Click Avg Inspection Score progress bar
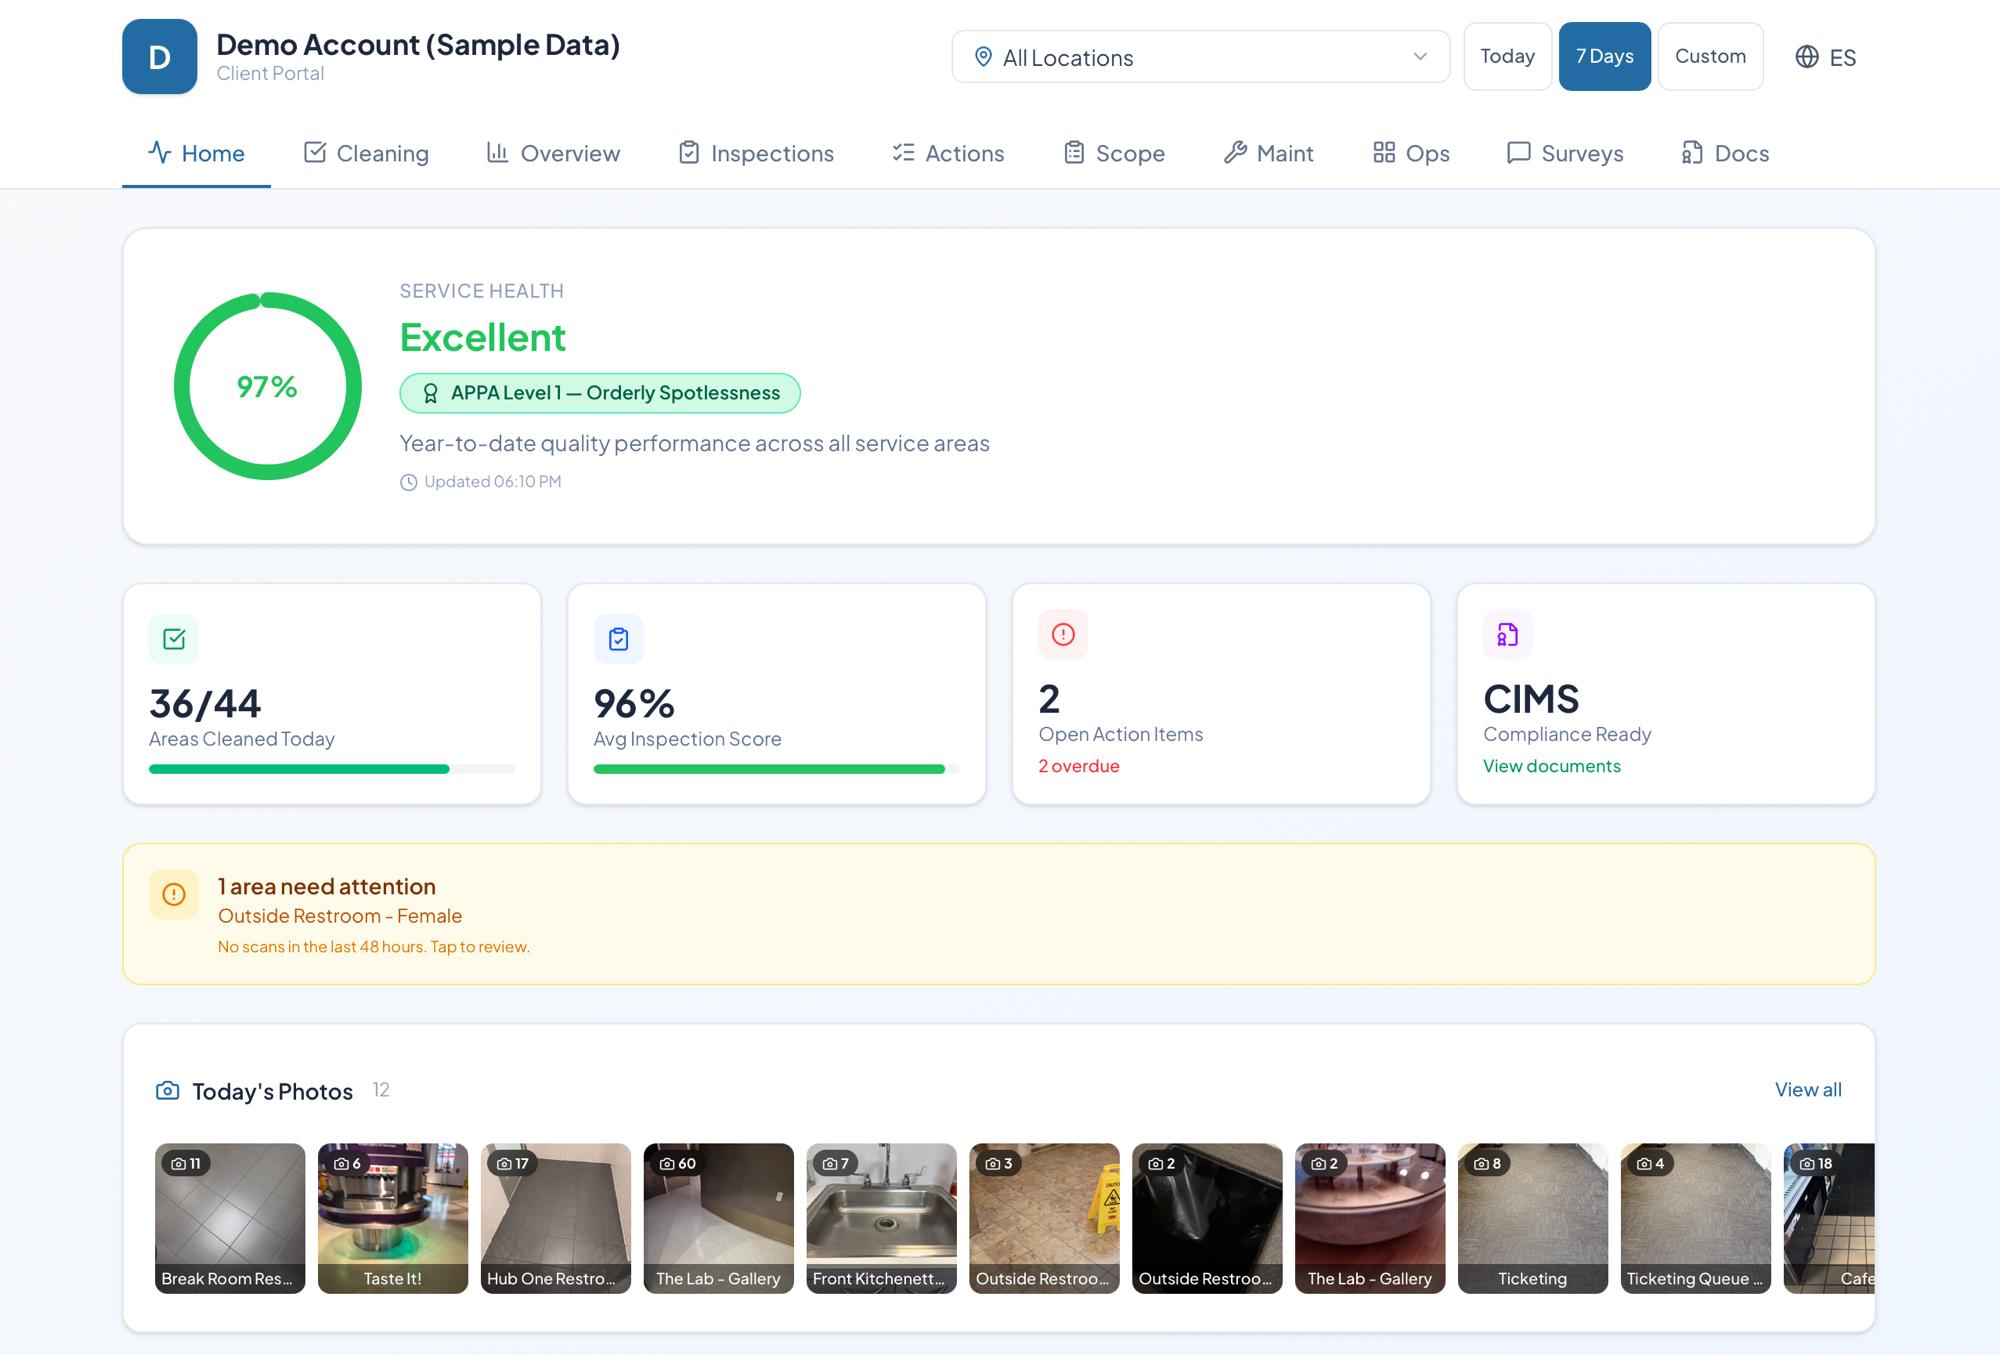Screen dimensions: 2000x1355 pos(776,769)
